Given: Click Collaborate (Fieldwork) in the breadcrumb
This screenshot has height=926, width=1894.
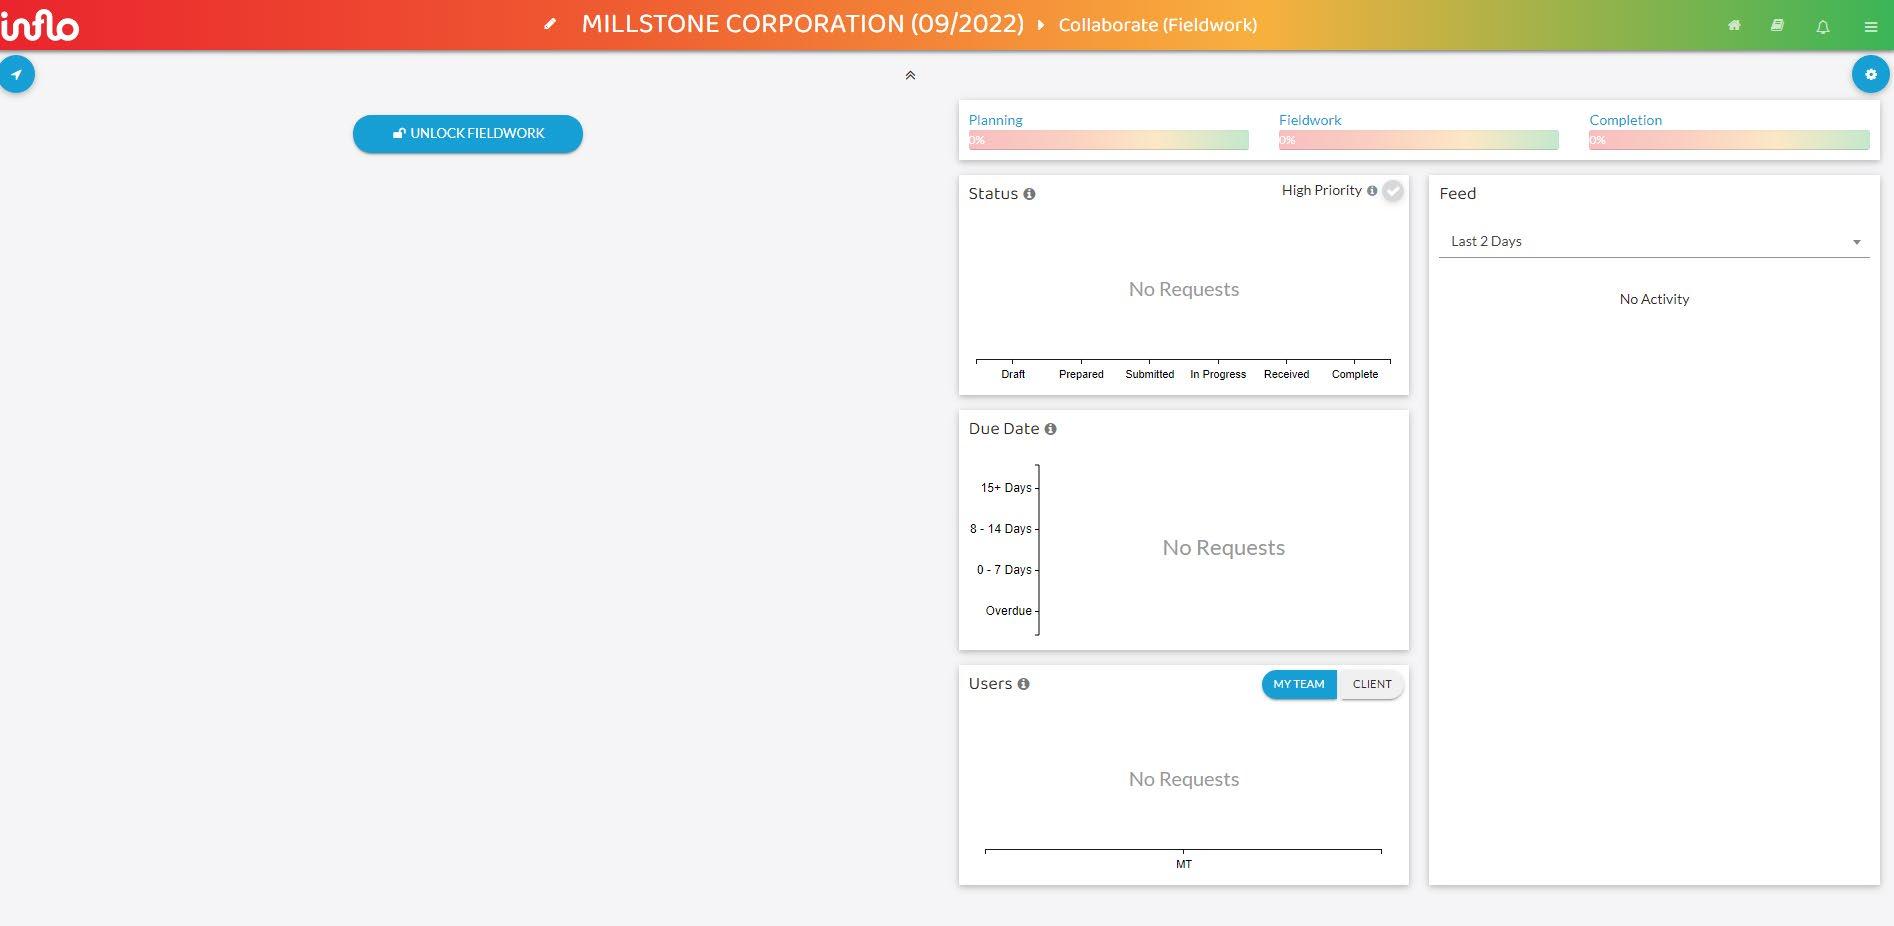Looking at the screenshot, I should click(x=1158, y=25).
